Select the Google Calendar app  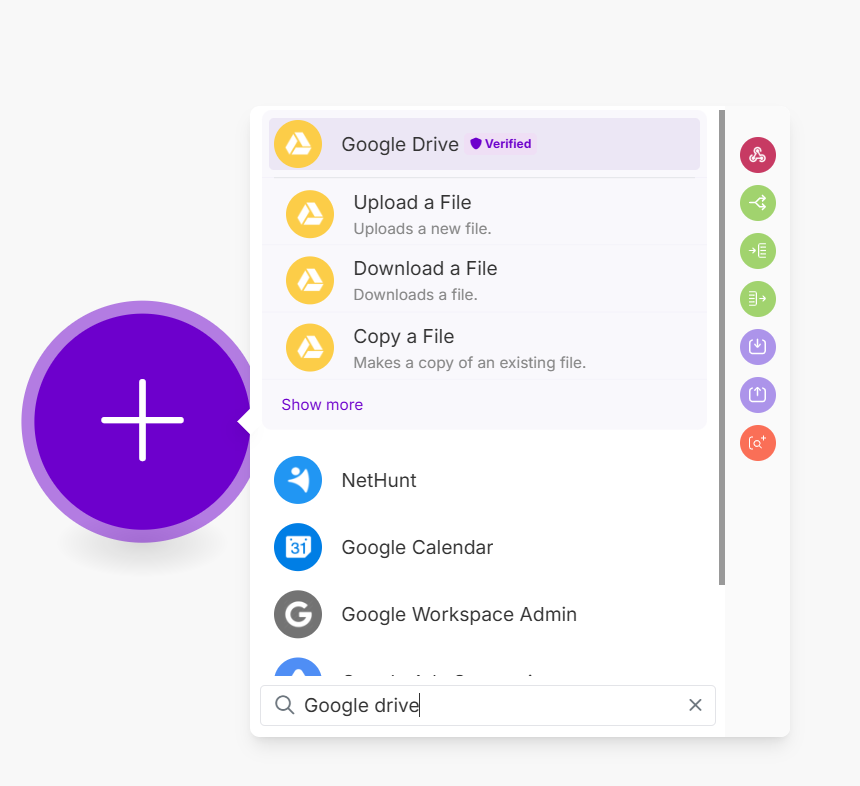click(x=484, y=547)
